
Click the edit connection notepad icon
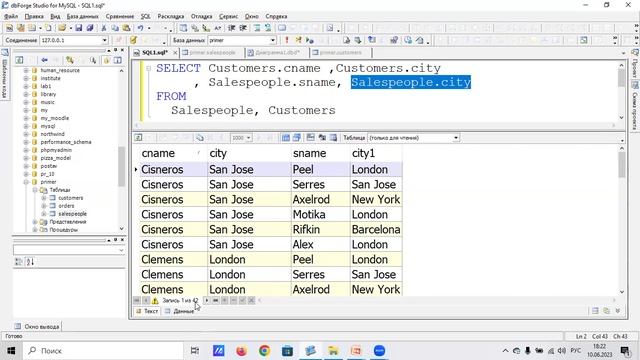[x=133, y=40]
